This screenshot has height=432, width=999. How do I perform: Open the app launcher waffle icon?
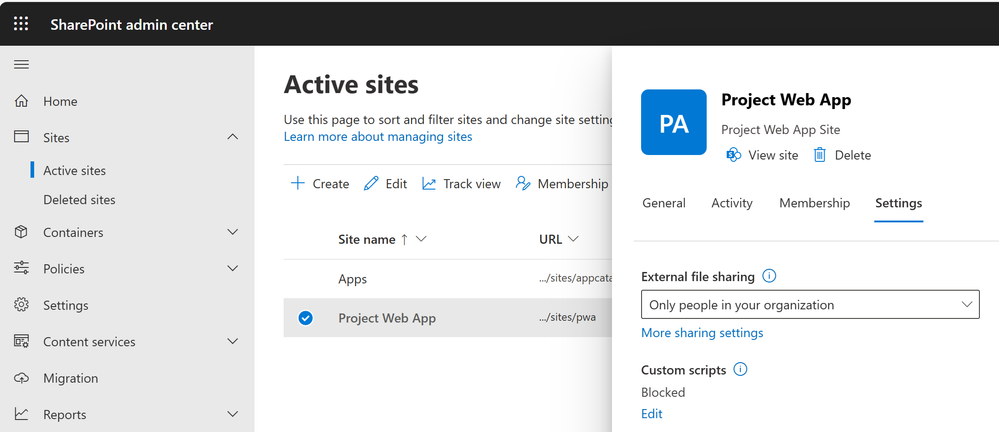21,24
